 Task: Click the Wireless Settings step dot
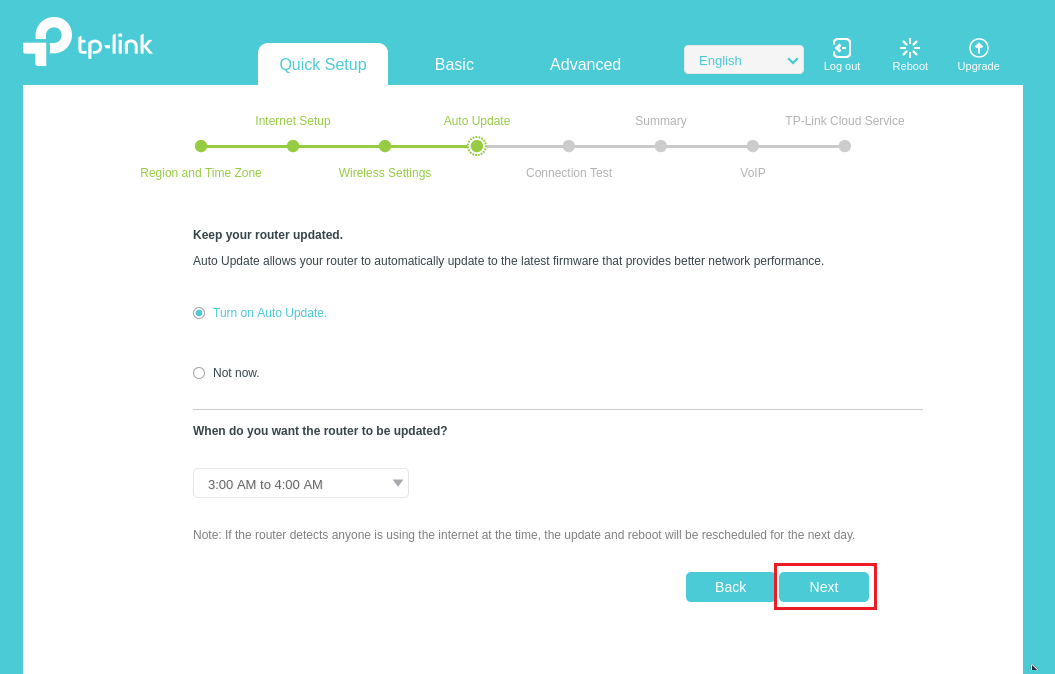pyautogui.click(x=385, y=146)
